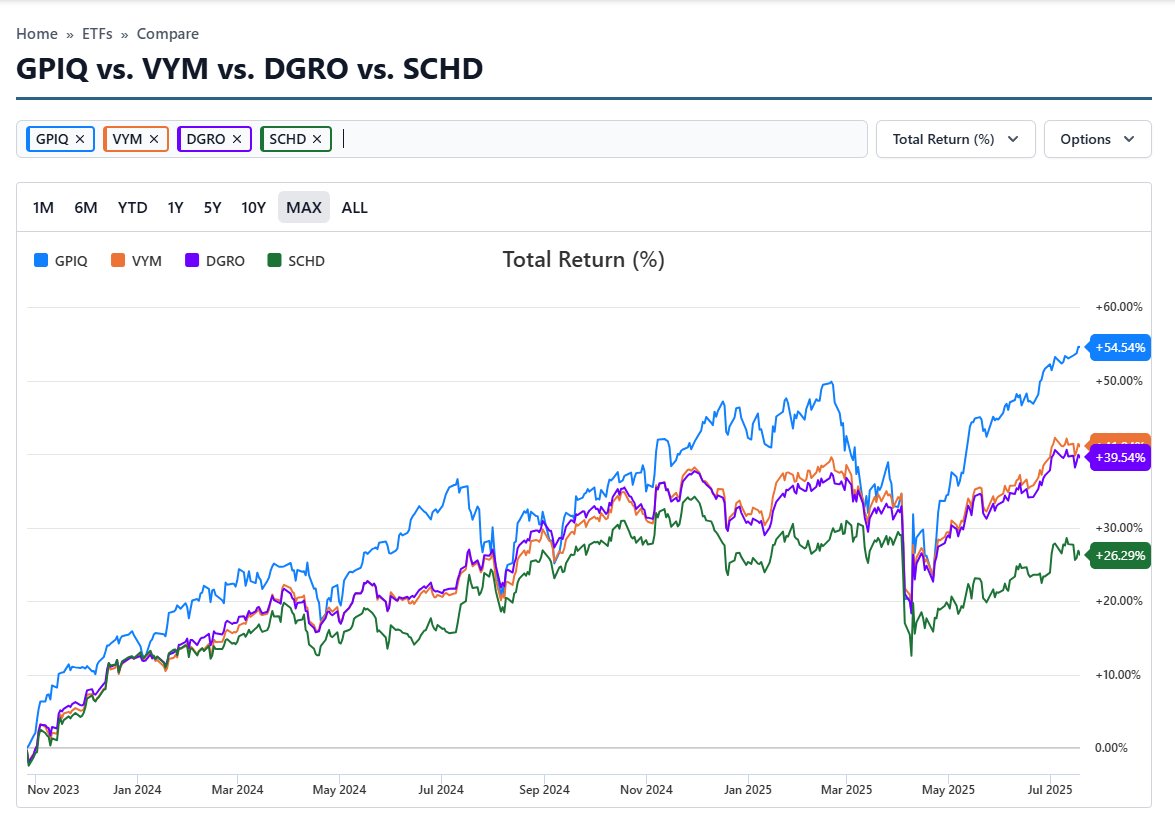The height and width of the screenshot is (834, 1175).
Task: Click the Nov 2023 axis label
Action: (53, 790)
